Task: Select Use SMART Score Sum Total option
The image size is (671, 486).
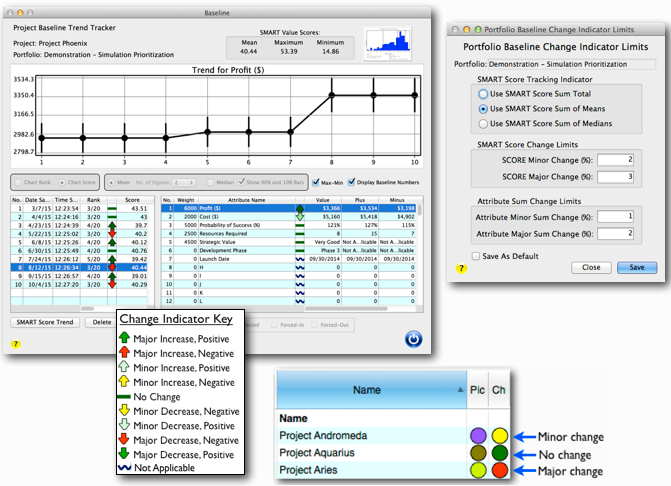Action: click(484, 93)
